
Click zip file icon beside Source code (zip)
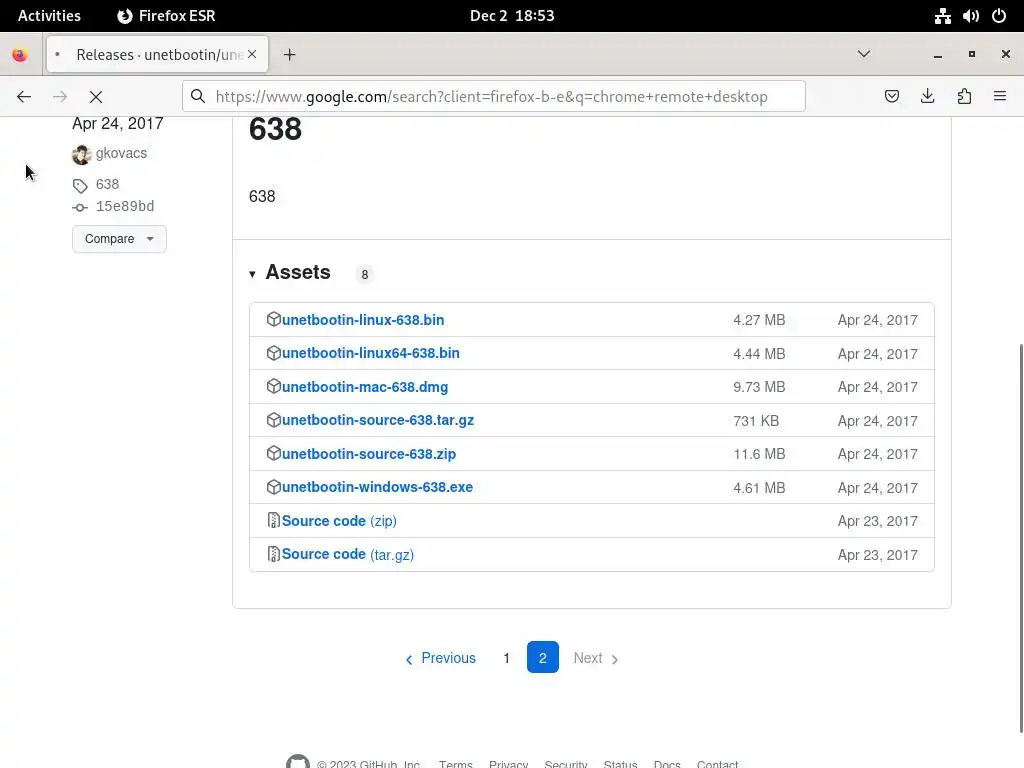coord(274,520)
